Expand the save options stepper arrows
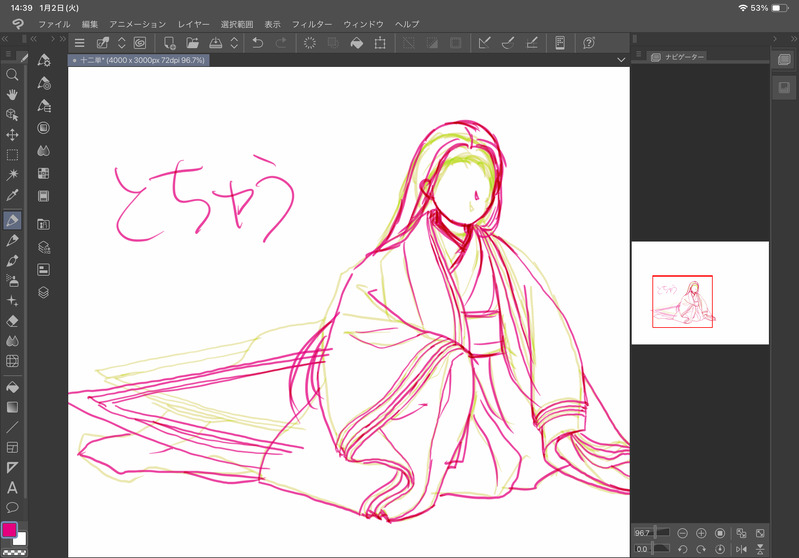Viewport: 799px width, 558px height. (x=234, y=43)
